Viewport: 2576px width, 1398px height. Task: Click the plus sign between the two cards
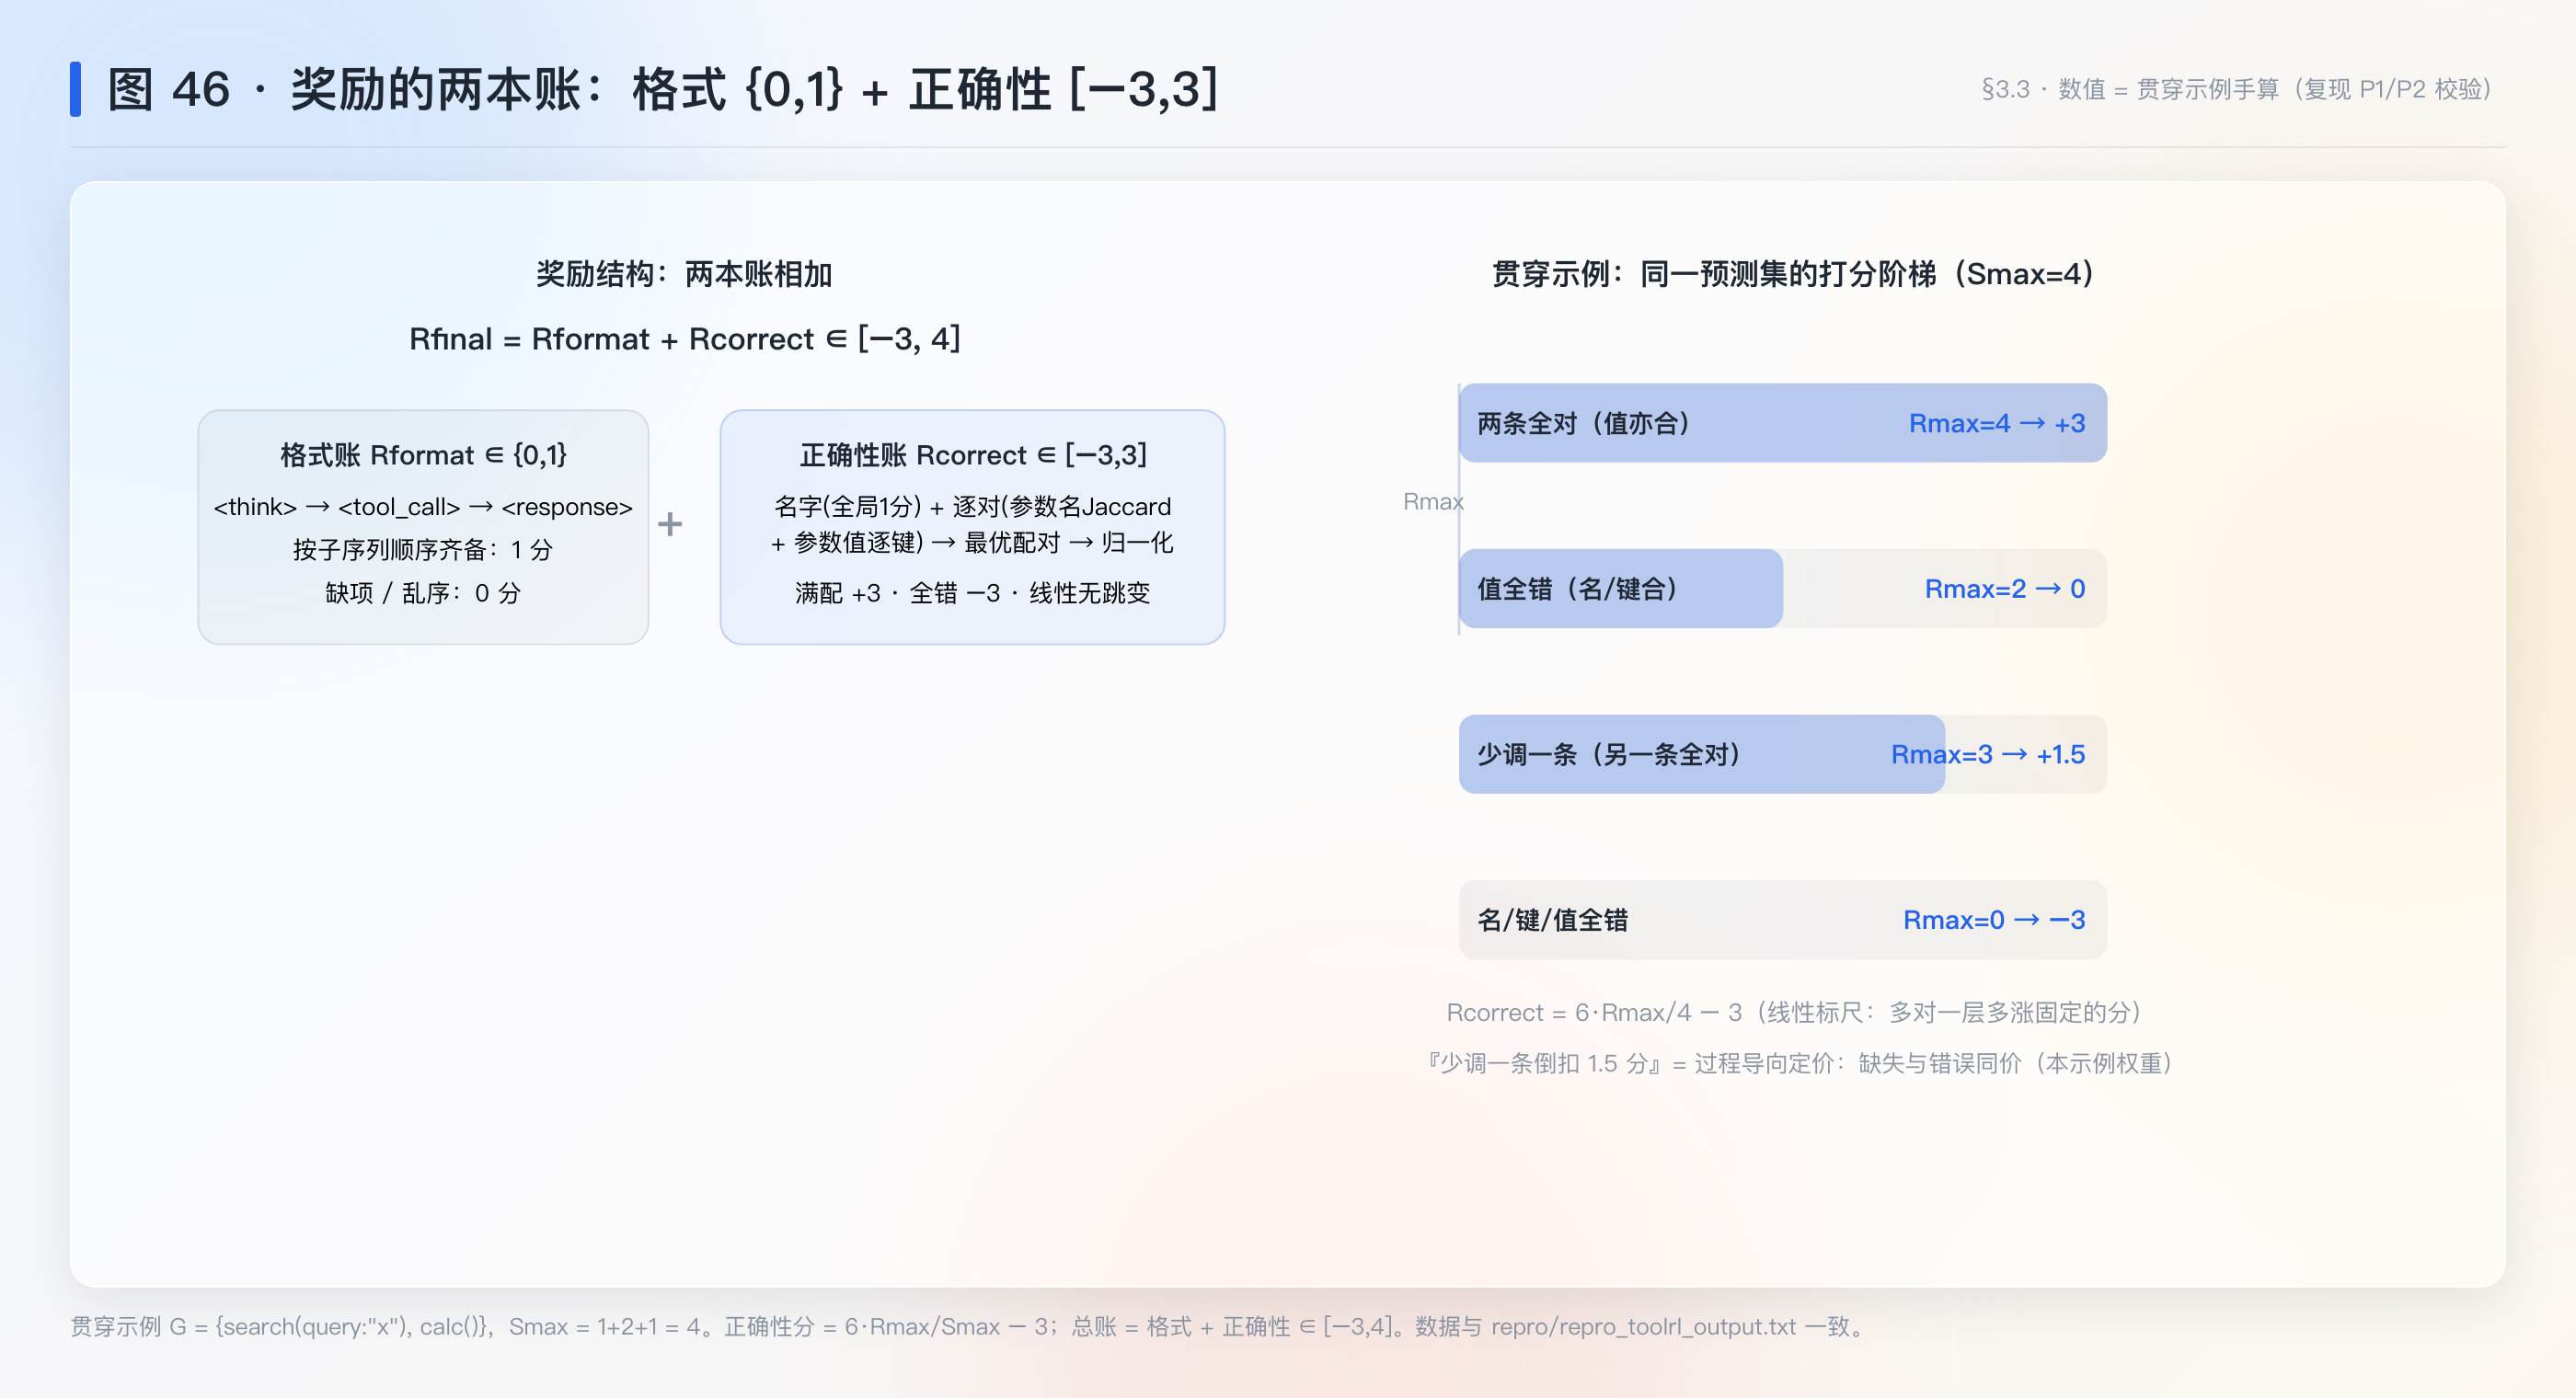coord(670,524)
